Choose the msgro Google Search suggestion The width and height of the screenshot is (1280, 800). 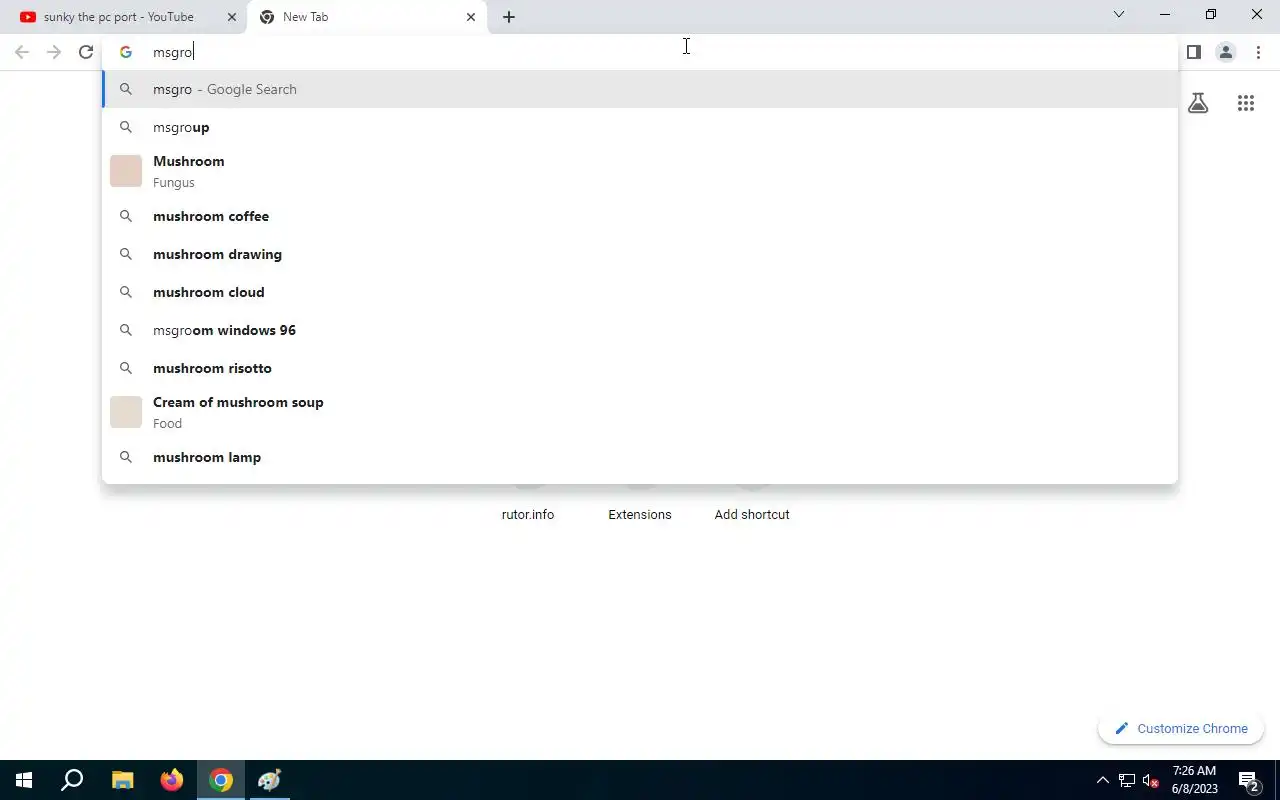click(640, 89)
